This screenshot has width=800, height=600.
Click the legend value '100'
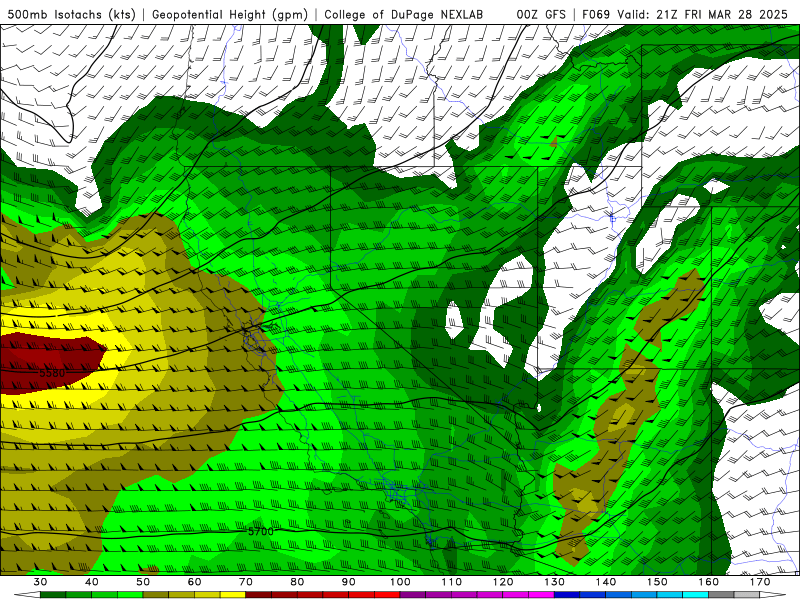click(x=400, y=582)
